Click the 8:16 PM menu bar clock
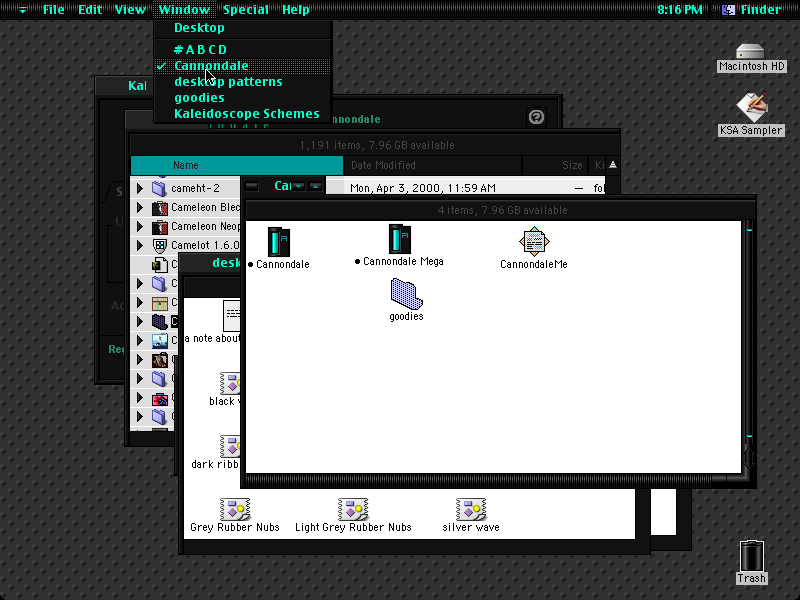The height and width of the screenshot is (600, 800). click(679, 10)
